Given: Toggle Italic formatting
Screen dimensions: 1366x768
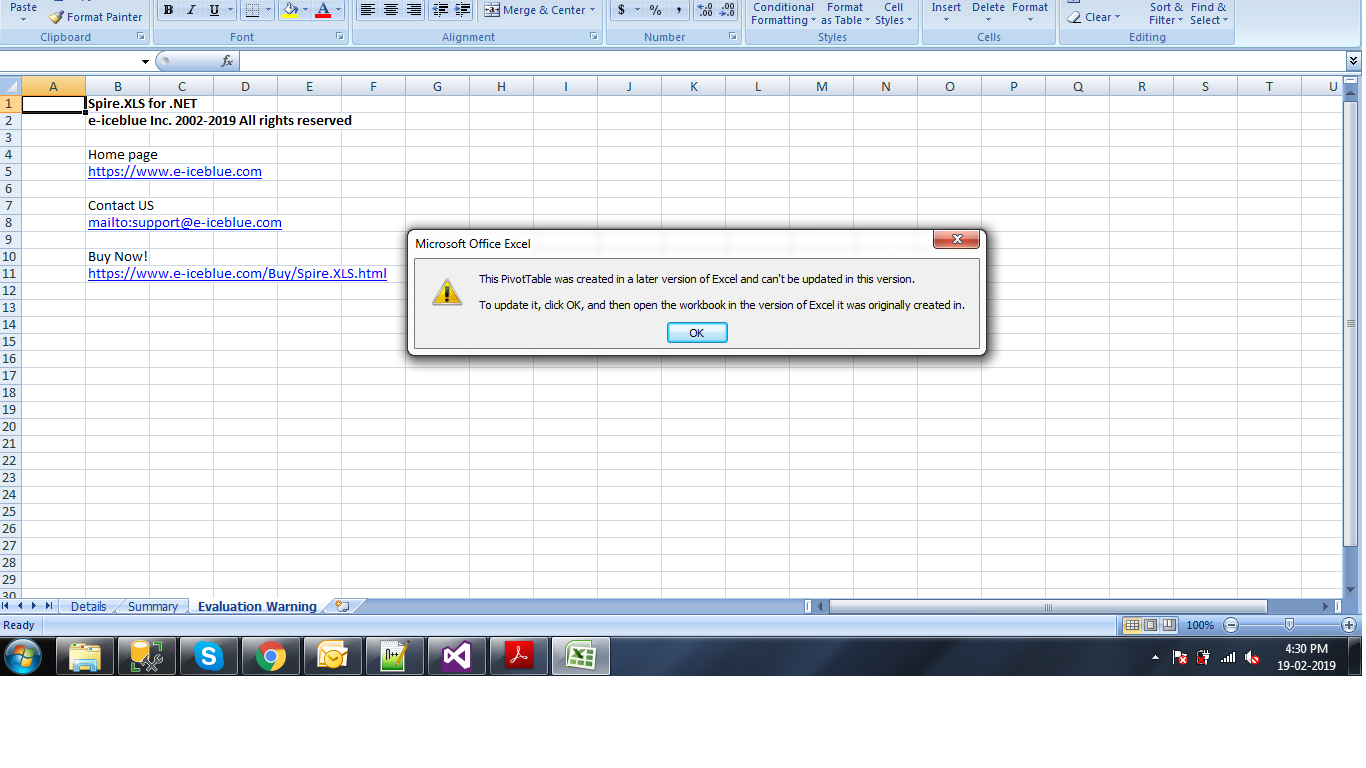Looking at the screenshot, I should [x=191, y=10].
